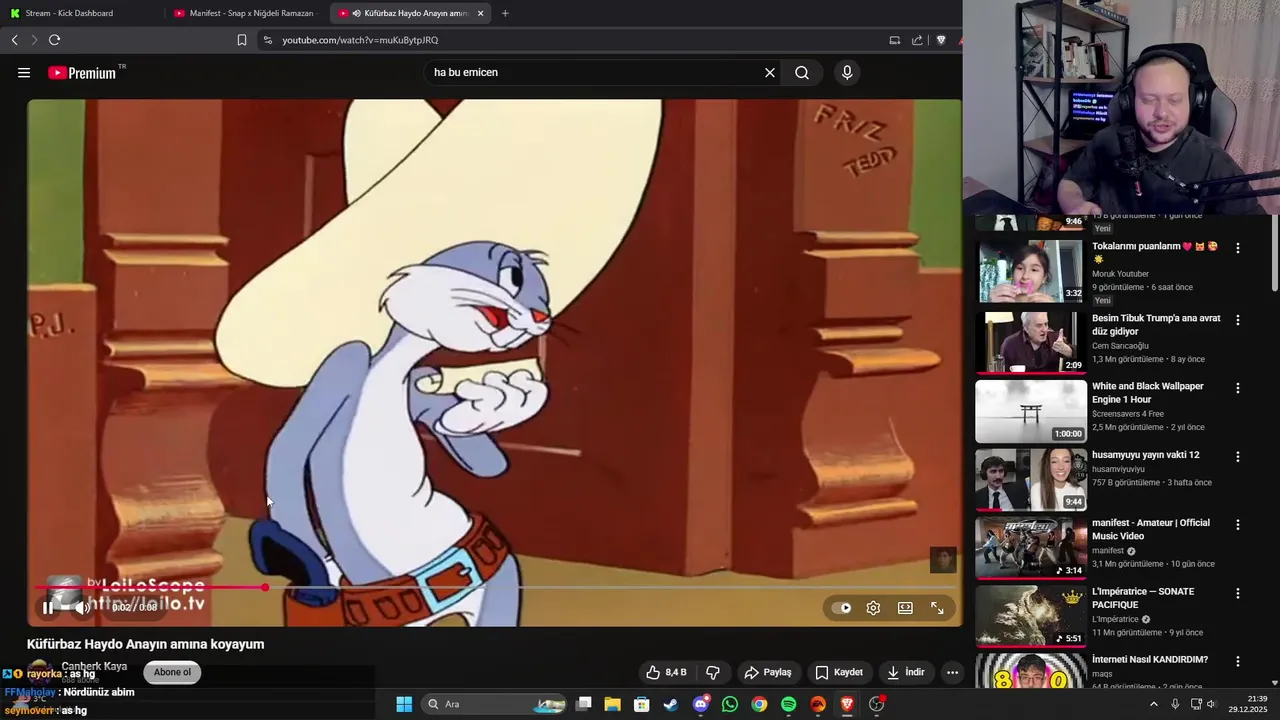1280x720 pixels.
Task: Click the Moruk Youtuber channel name
Action: point(1120,274)
